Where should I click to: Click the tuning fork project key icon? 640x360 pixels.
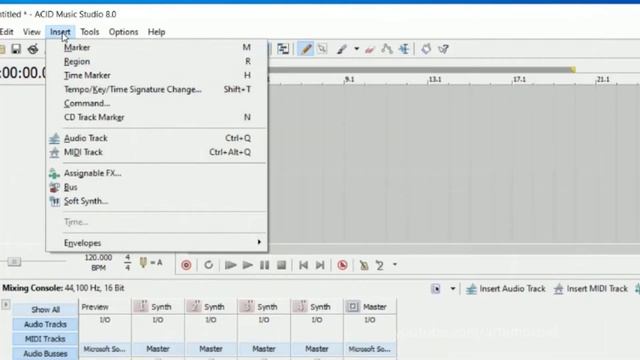point(143,262)
